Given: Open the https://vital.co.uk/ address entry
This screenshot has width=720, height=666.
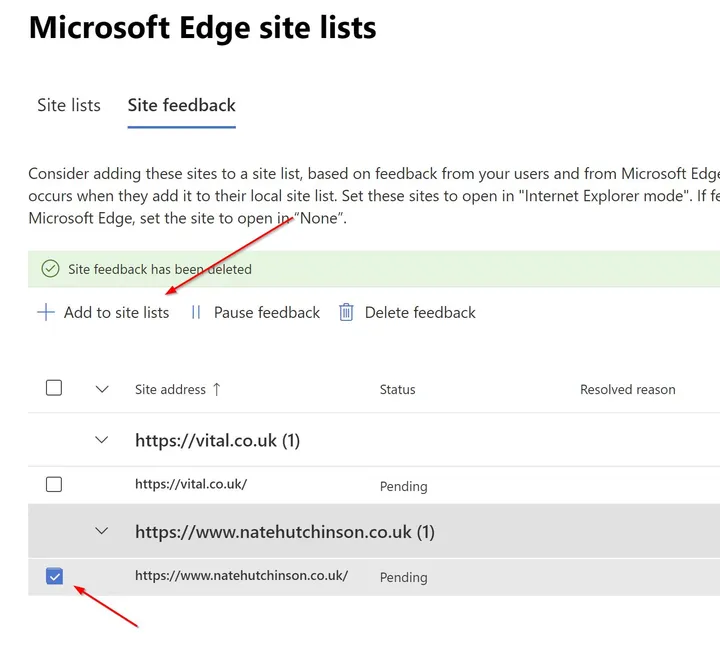Looking at the screenshot, I should [191, 484].
